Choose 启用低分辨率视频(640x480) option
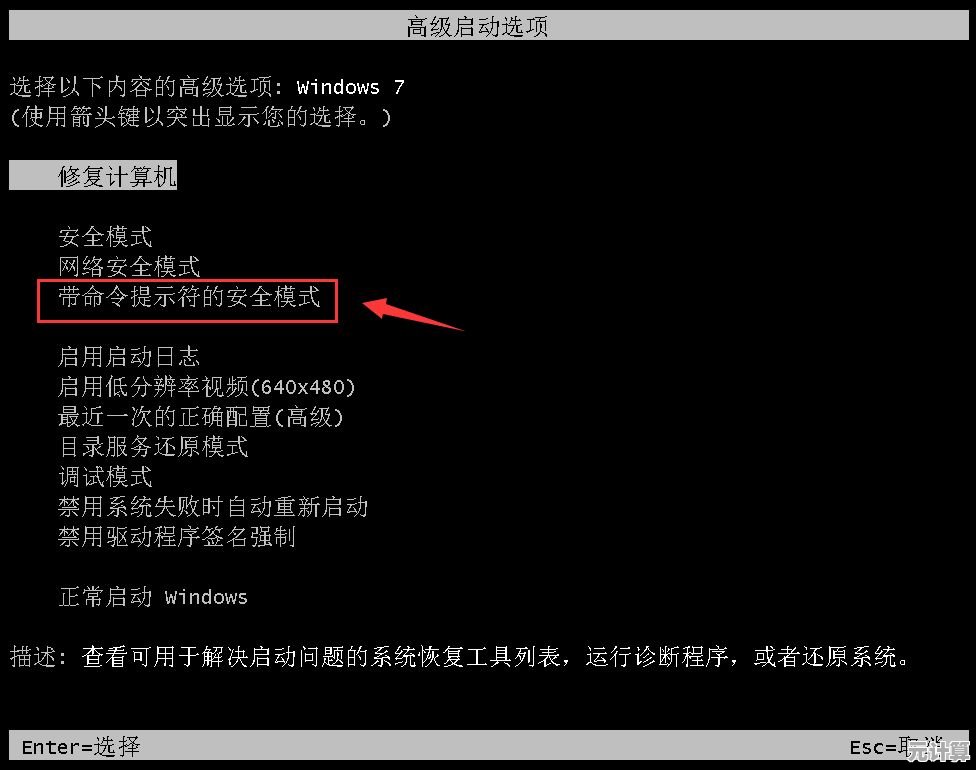 [207, 387]
